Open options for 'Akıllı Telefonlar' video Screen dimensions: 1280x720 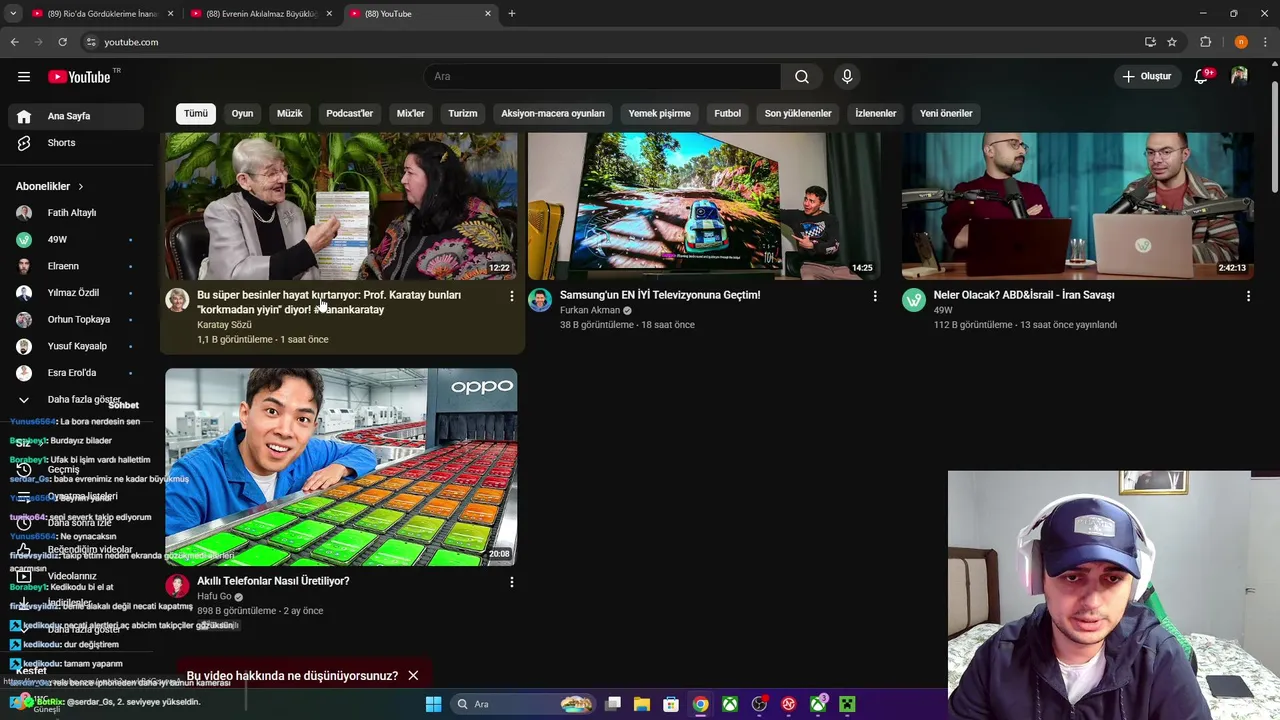pyautogui.click(x=511, y=582)
